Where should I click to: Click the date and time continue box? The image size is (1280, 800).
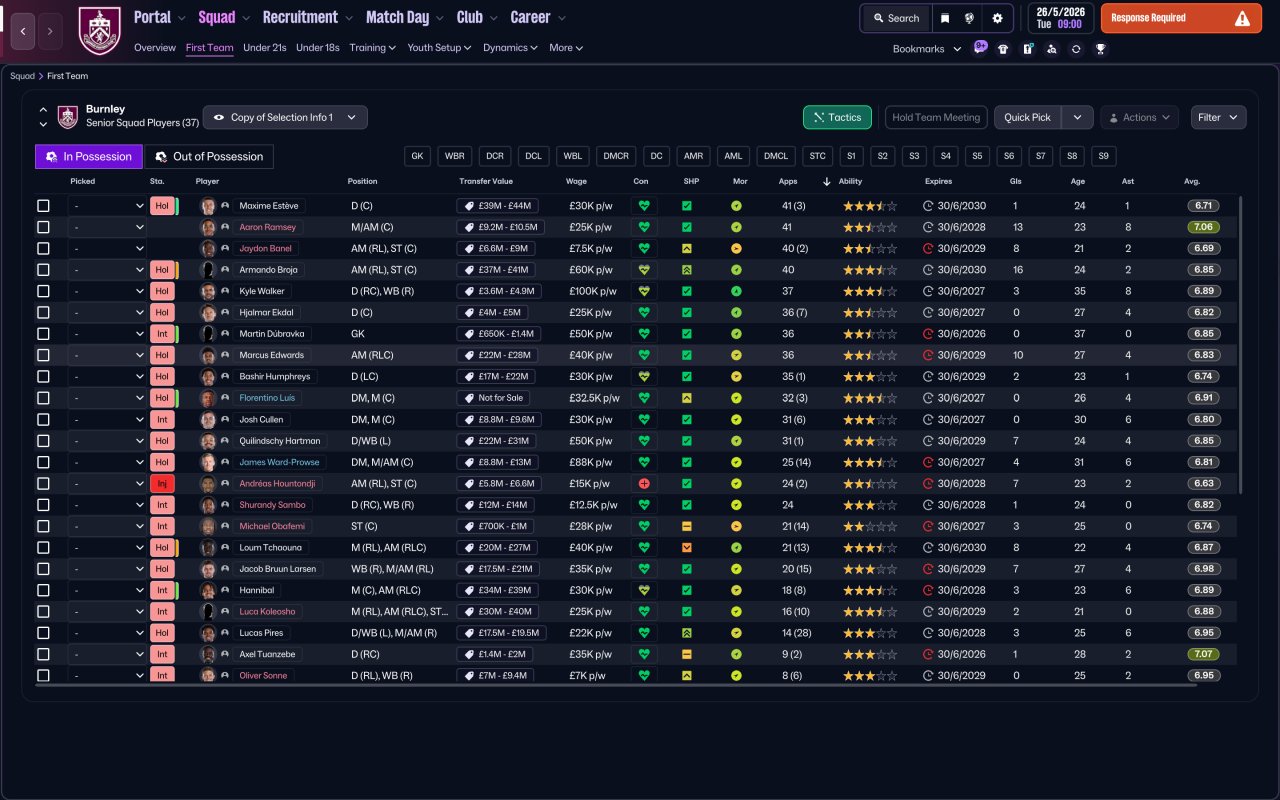pyautogui.click(x=1059, y=18)
